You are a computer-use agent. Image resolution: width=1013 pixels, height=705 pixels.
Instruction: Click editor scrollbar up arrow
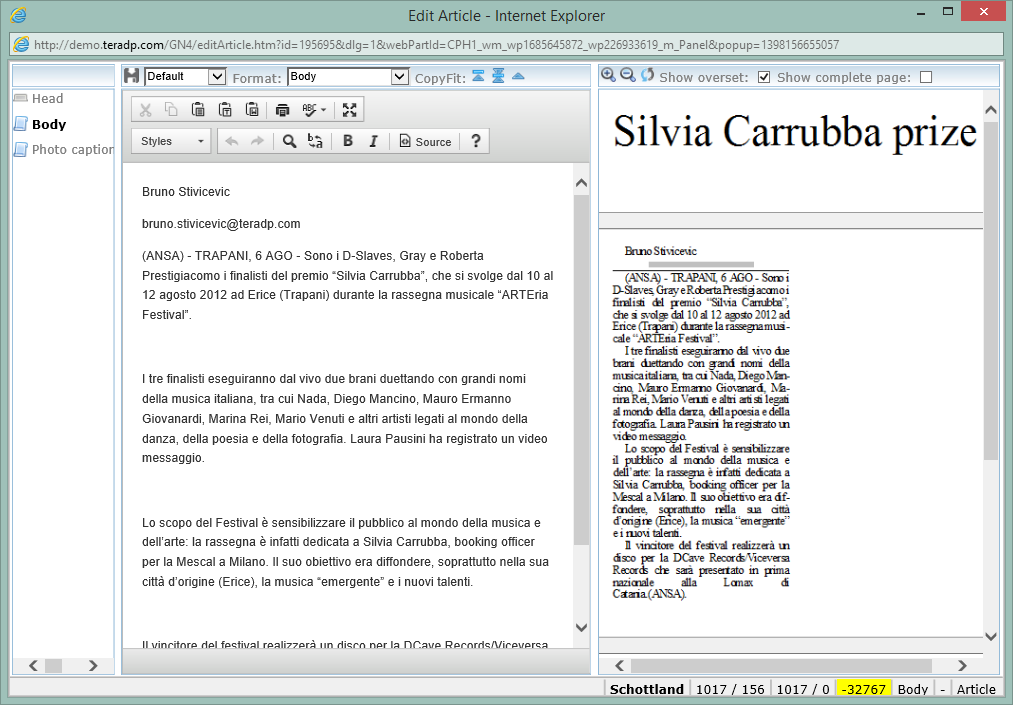(581, 184)
